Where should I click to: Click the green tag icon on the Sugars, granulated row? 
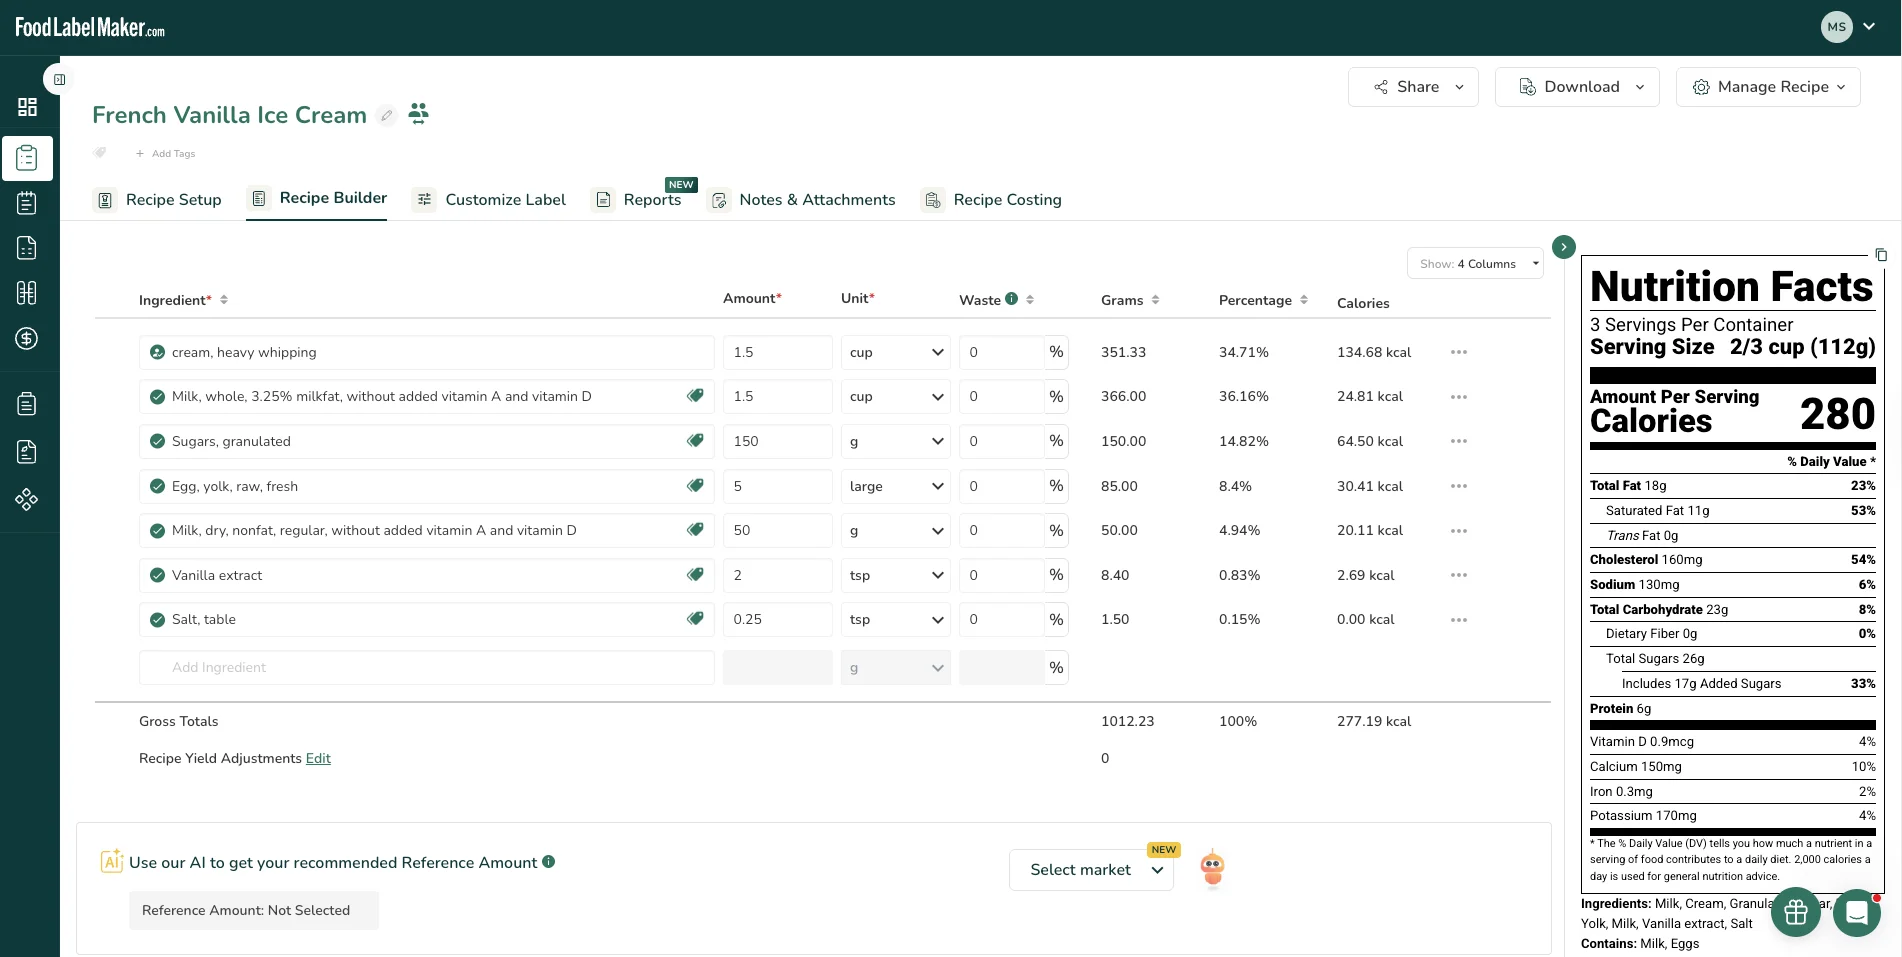695,441
